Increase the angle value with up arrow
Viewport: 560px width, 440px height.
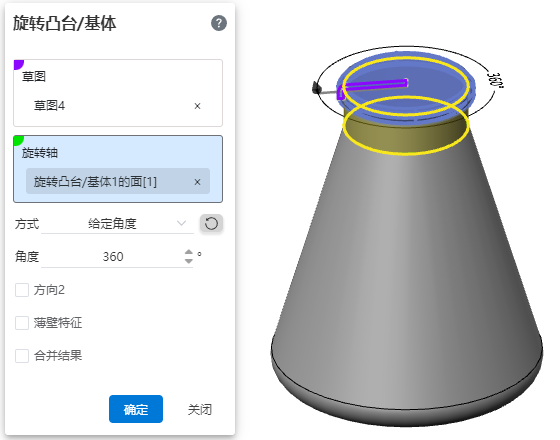coord(189,252)
